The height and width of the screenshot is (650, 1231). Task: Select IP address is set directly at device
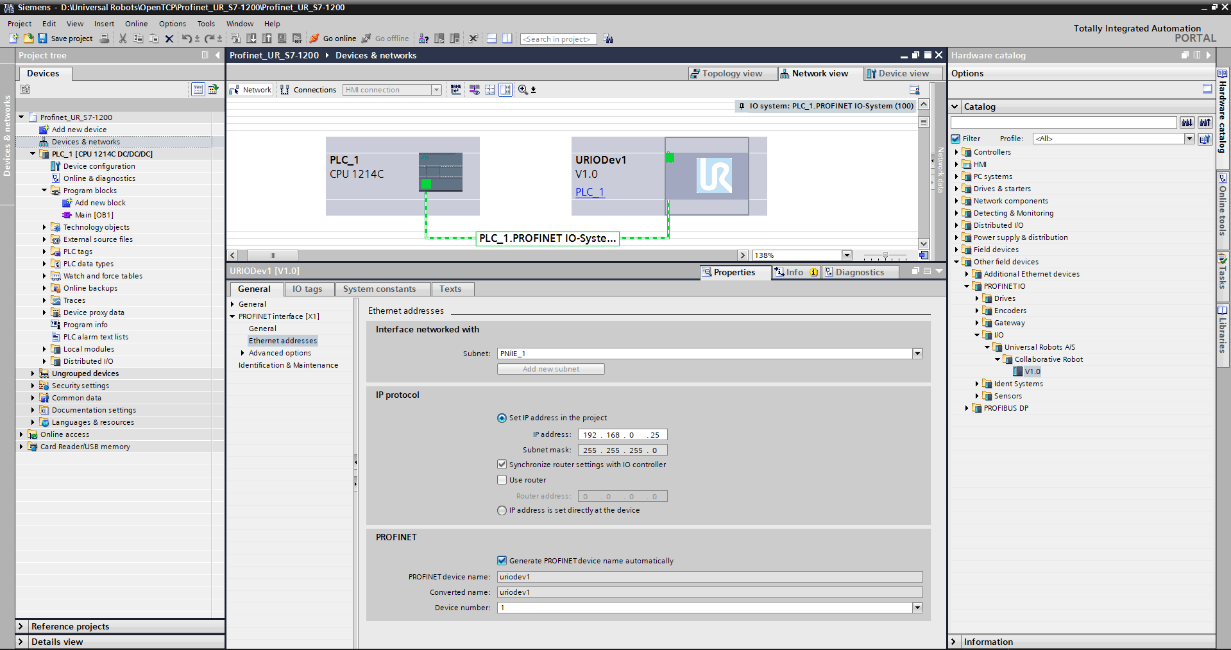pos(502,510)
